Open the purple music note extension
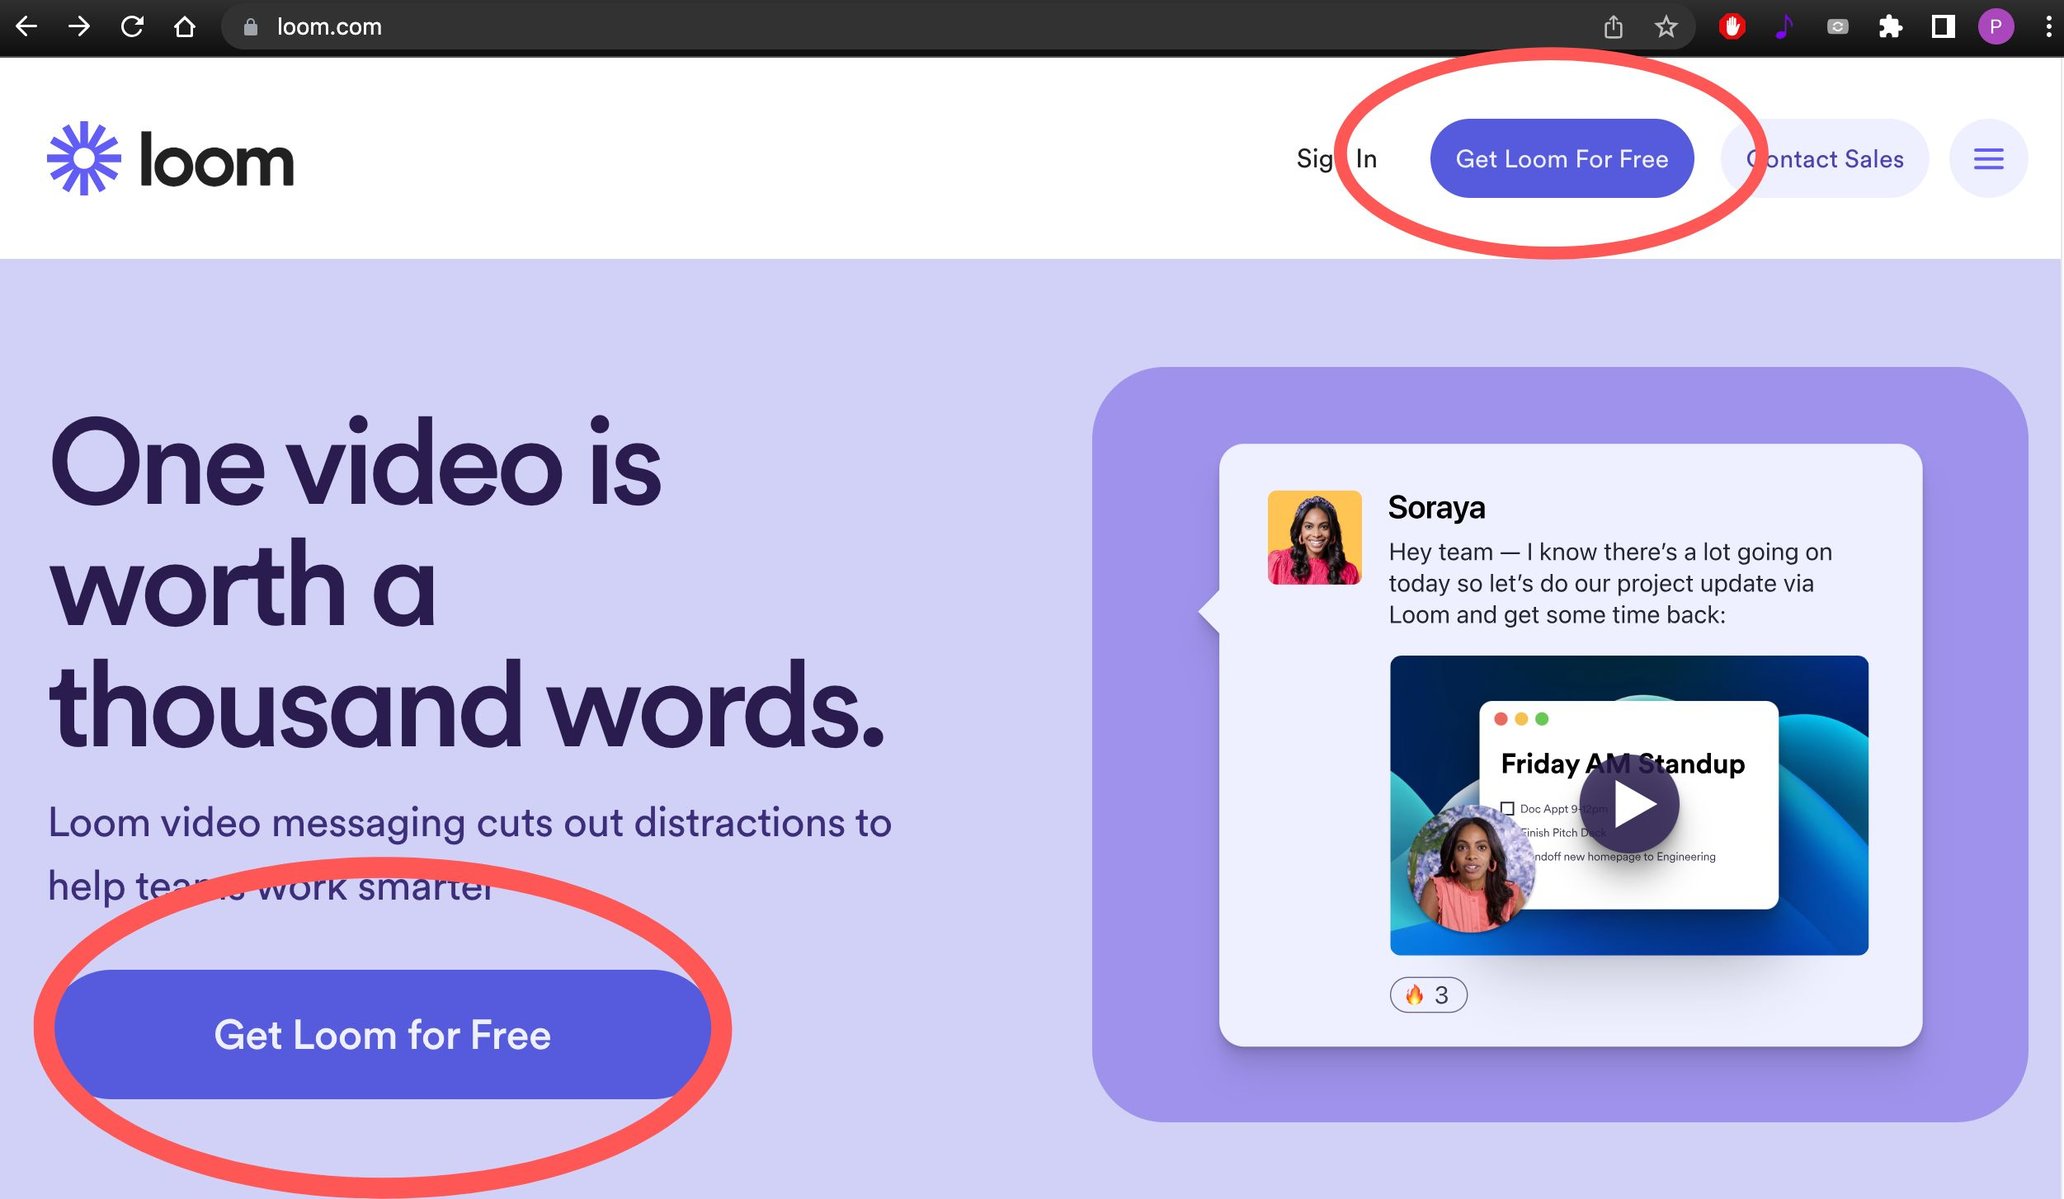The image size is (2064, 1199). pyautogui.click(x=1784, y=27)
